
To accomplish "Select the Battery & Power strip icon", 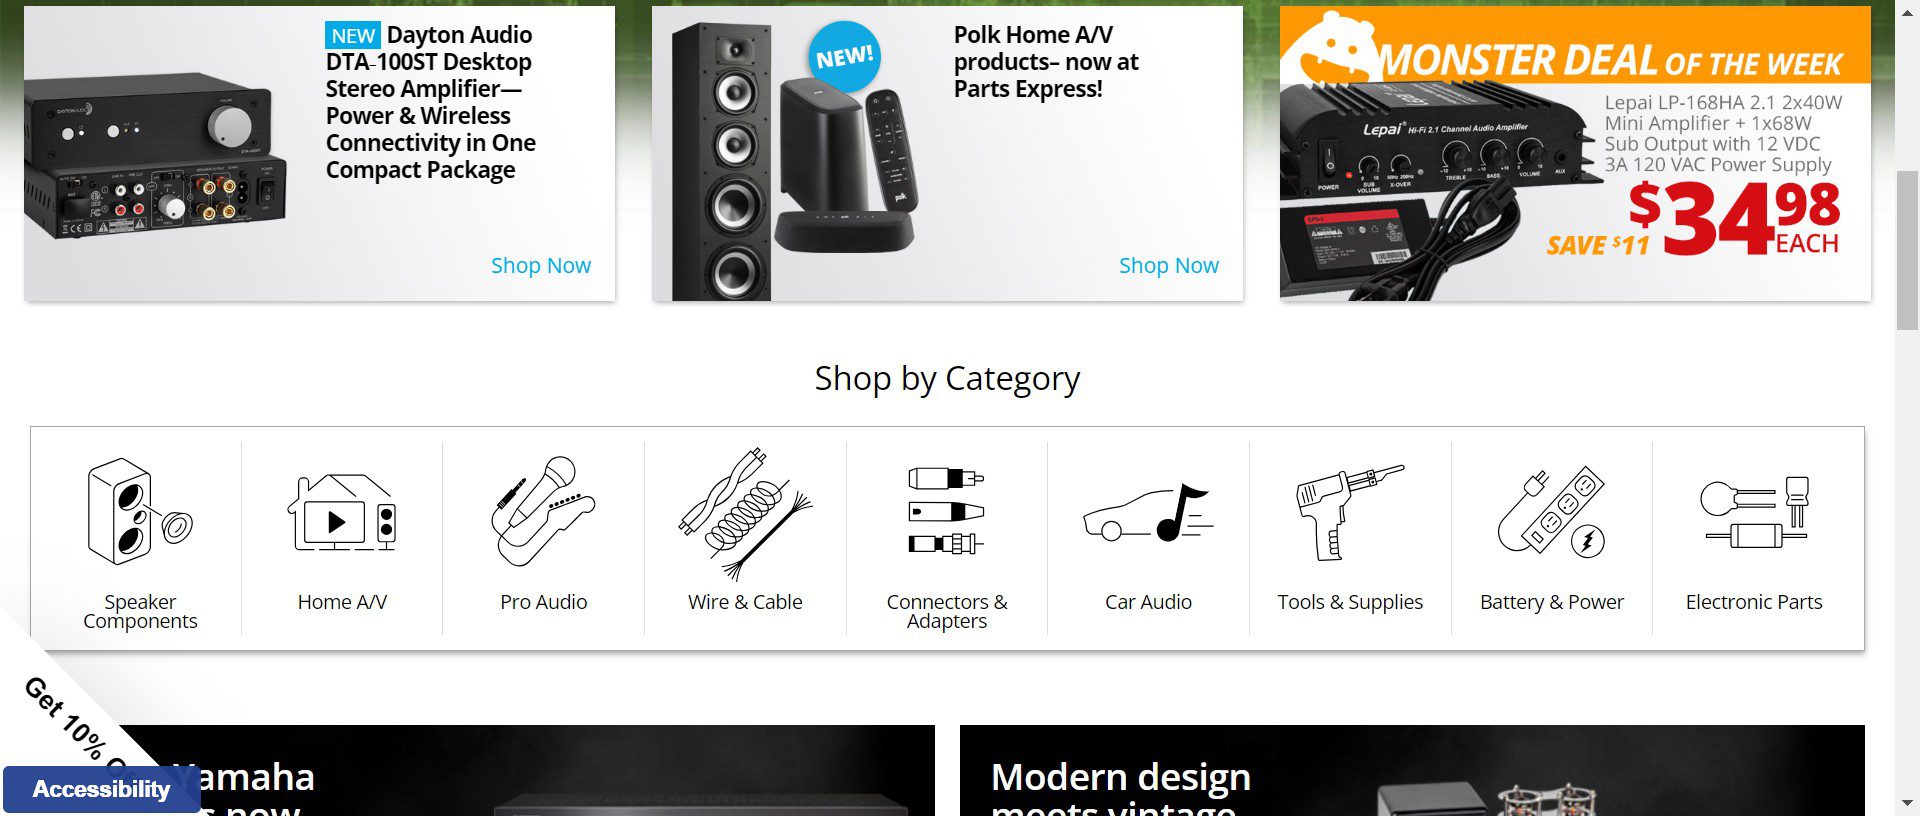I will 1552,511.
